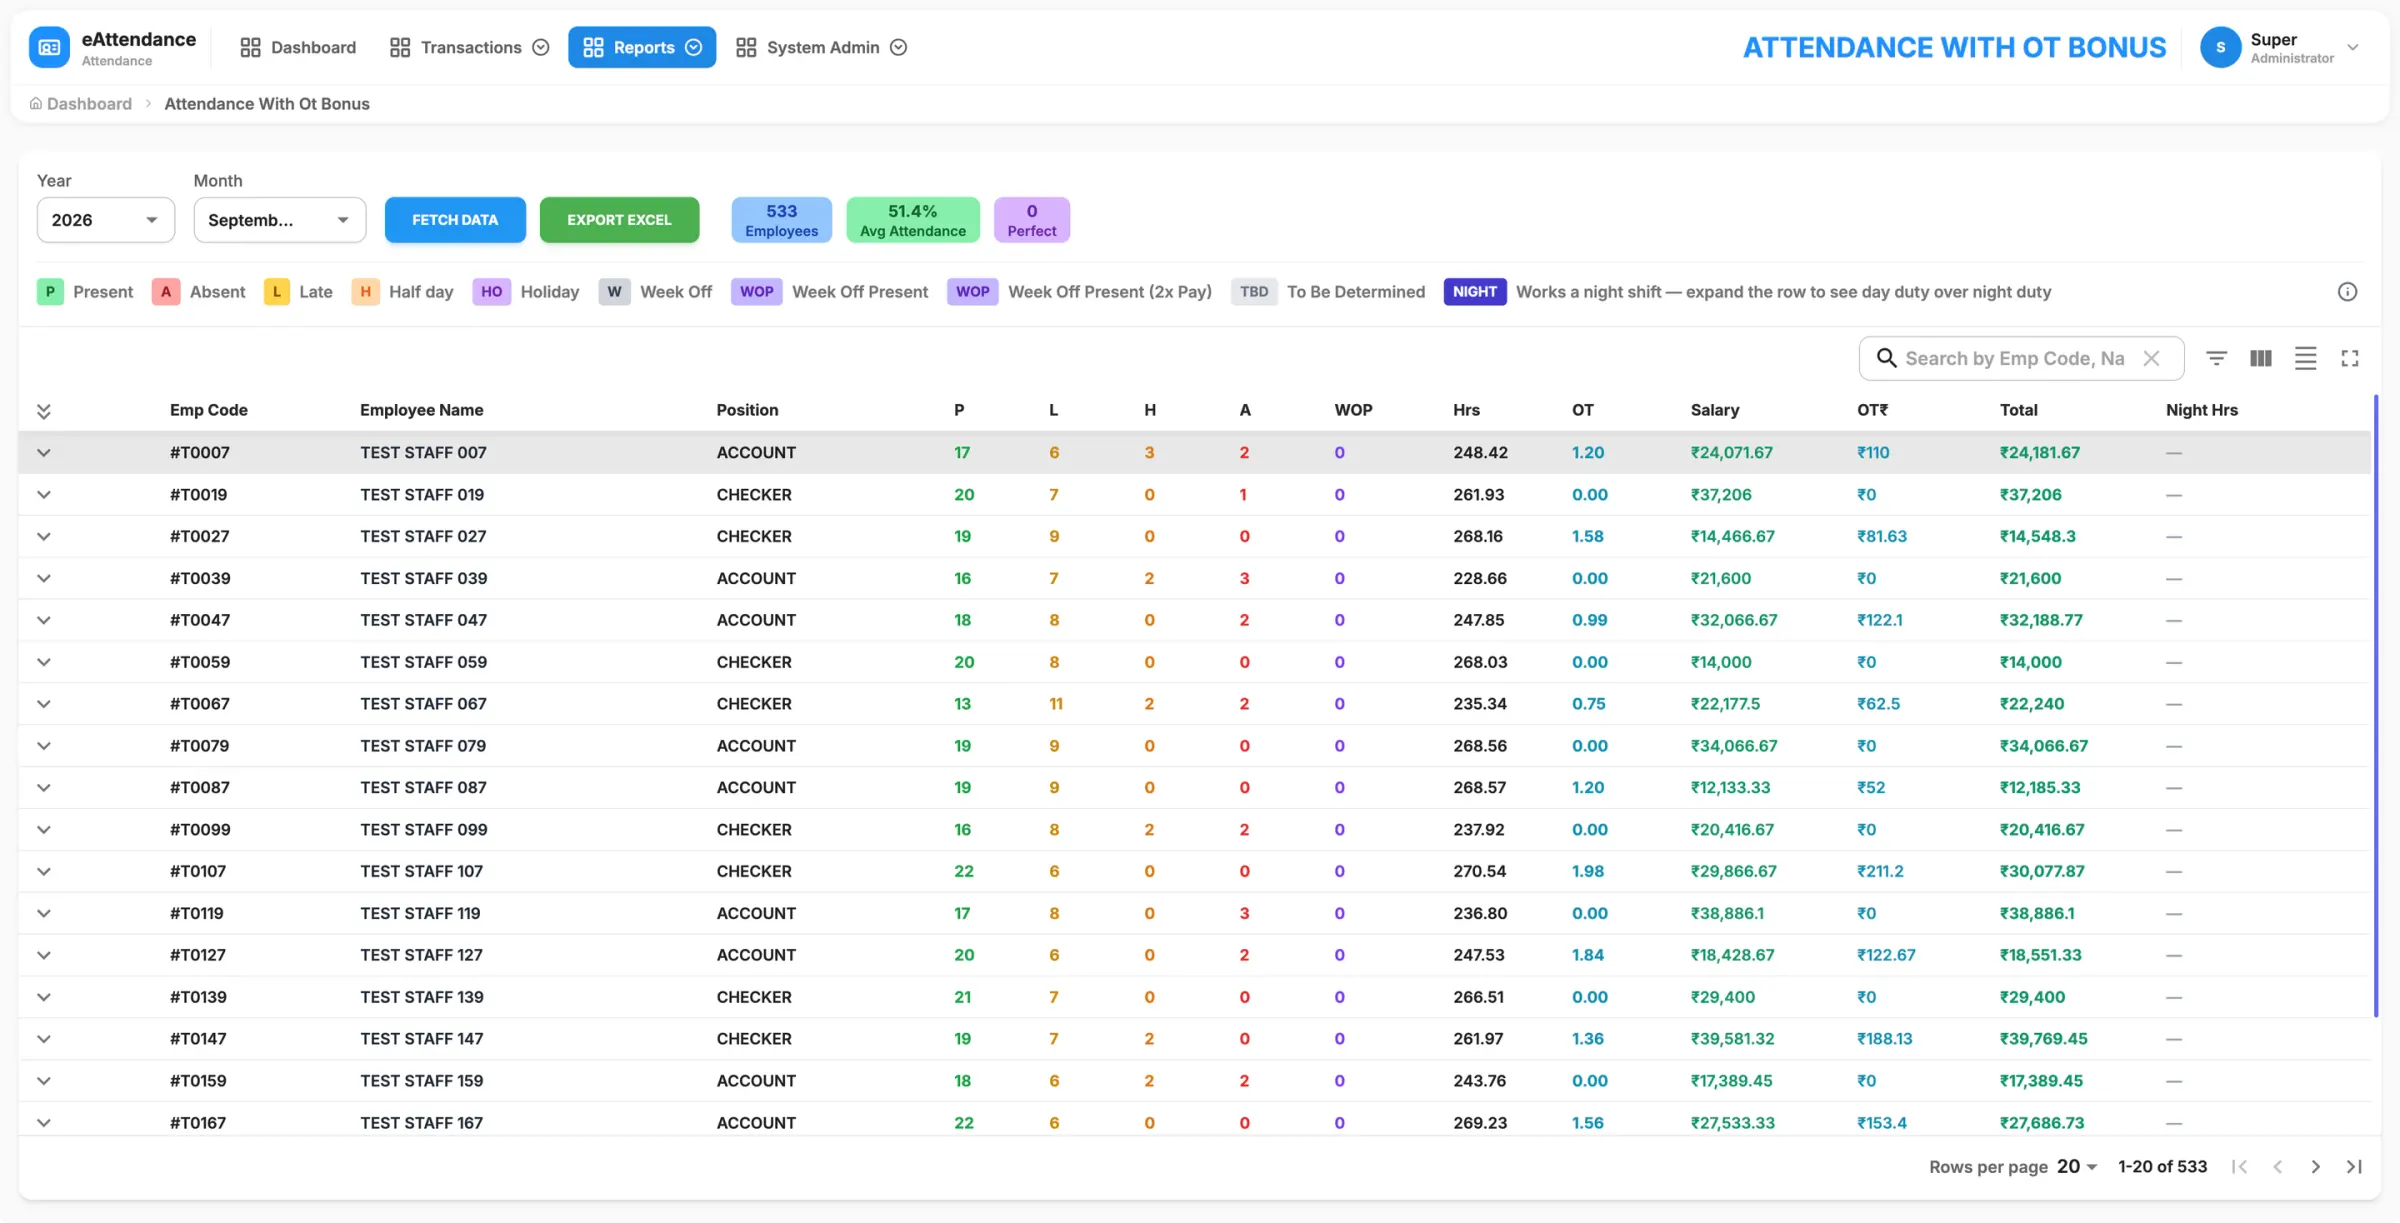Click the EXPORT EXCEL button
Viewport: 2400px width, 1223px height.
pos(619,220)
